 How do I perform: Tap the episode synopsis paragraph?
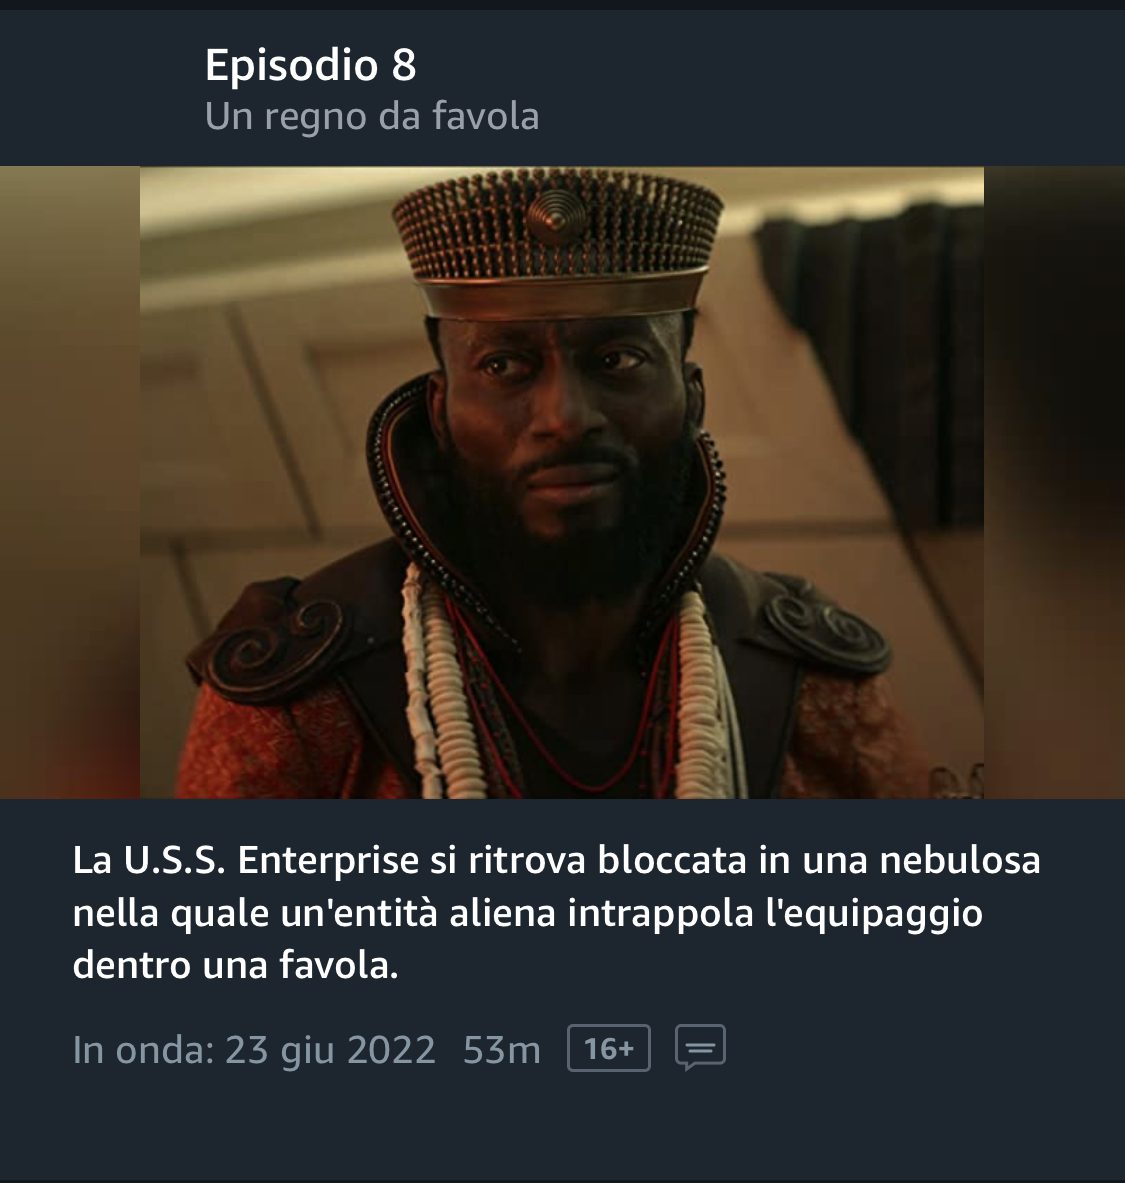click(556, 912)
